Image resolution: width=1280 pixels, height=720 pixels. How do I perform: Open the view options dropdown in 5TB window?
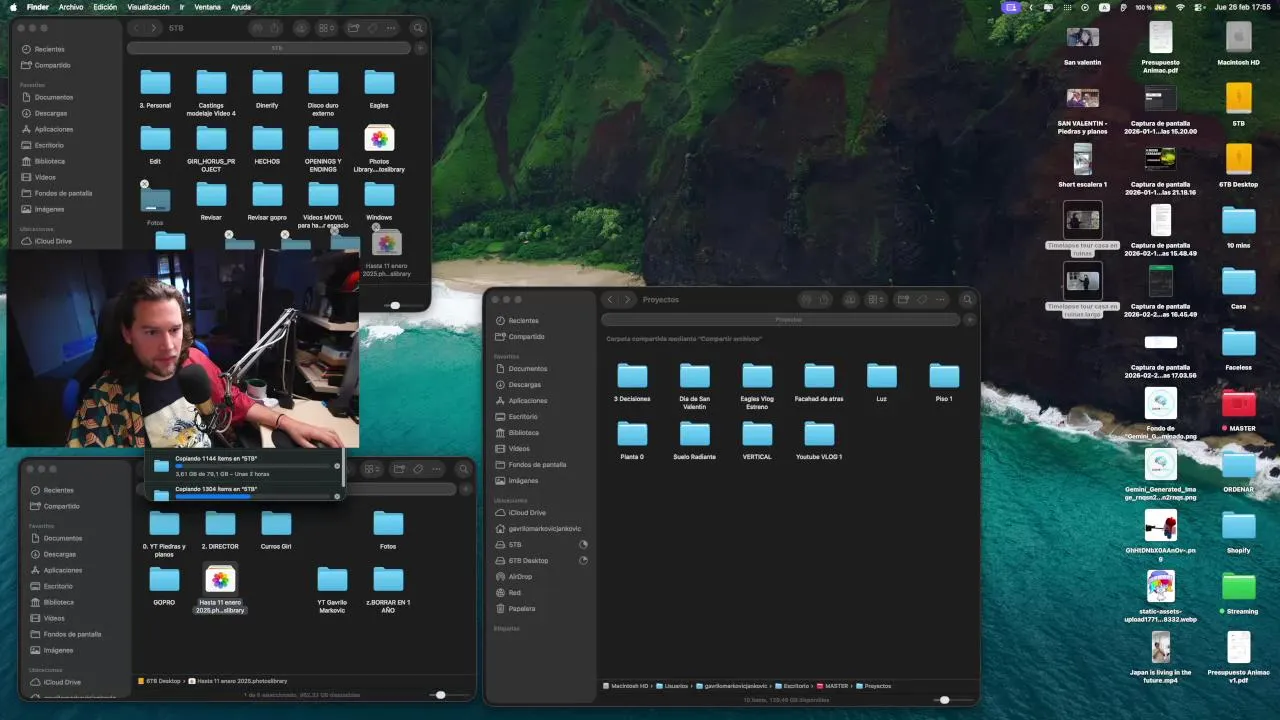pos(328,28)
